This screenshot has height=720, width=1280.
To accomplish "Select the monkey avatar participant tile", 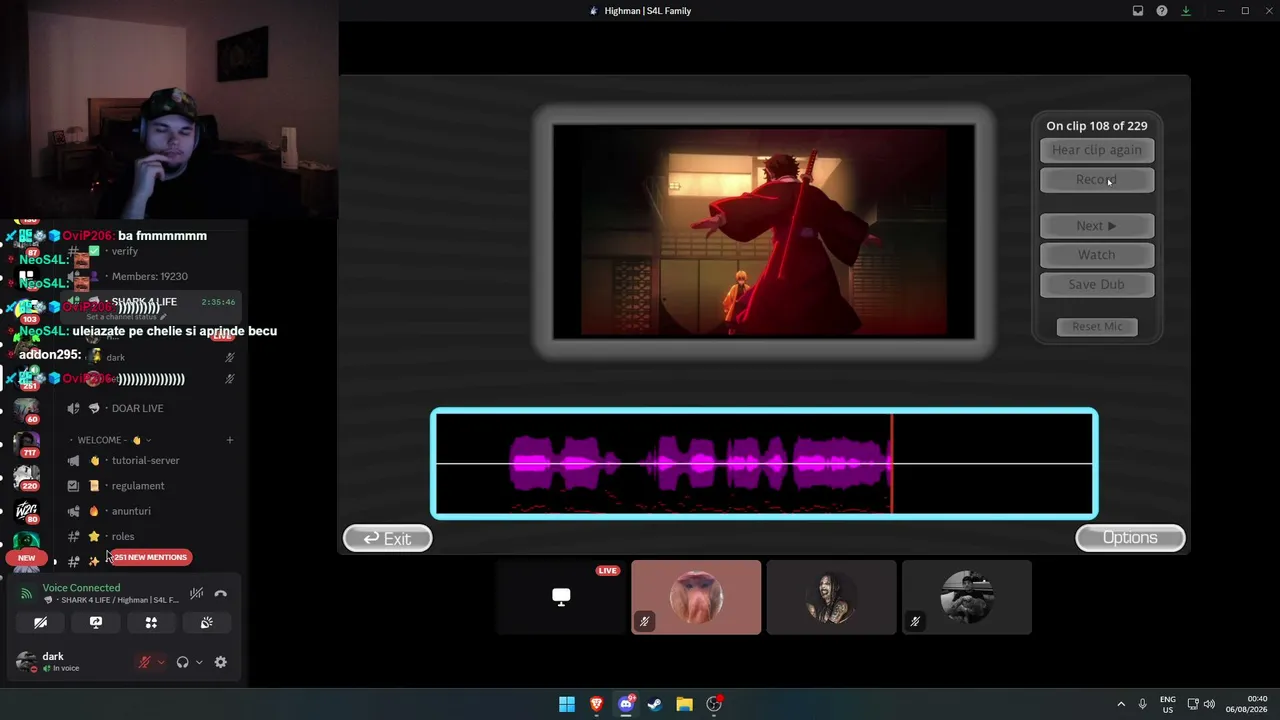I will (x=696, y=597).
